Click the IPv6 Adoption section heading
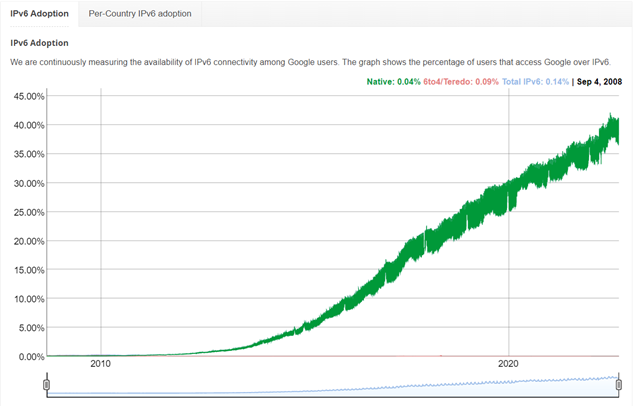Screen dimensions: 633x406 (39, 43)
